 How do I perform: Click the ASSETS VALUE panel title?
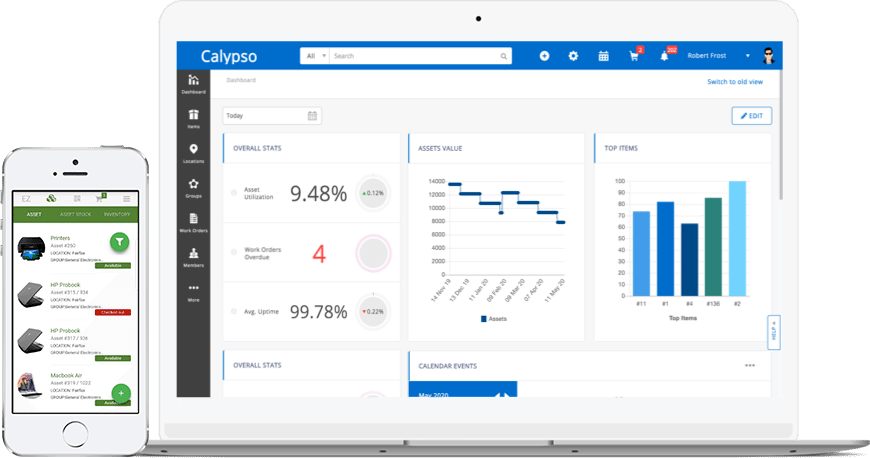(x=440, y=148)
